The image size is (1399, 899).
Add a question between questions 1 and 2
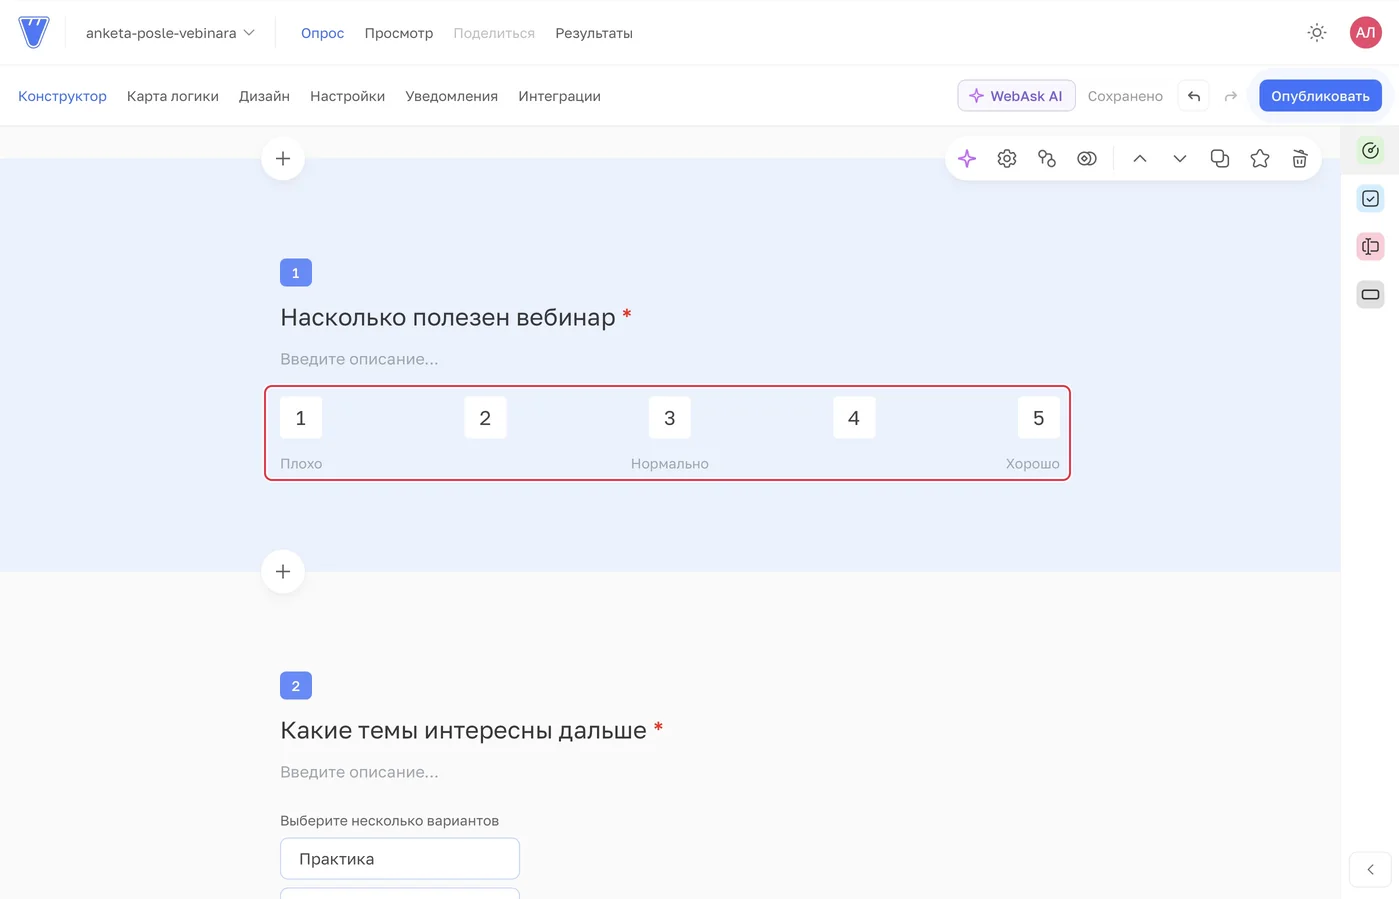coord(283,572)
